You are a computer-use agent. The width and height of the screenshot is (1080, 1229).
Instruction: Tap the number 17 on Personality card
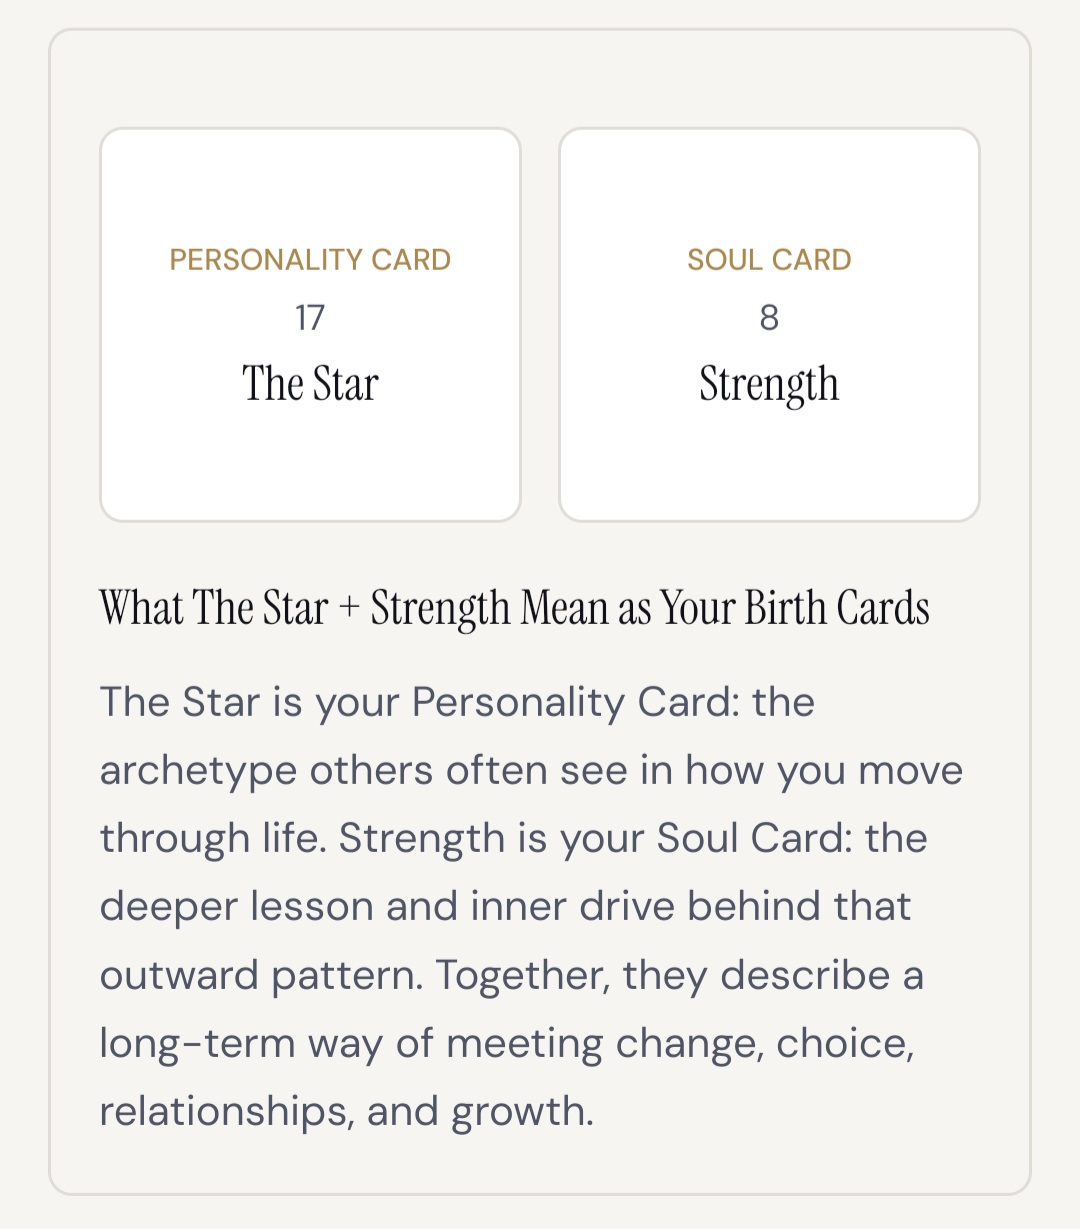click(310, 318)
